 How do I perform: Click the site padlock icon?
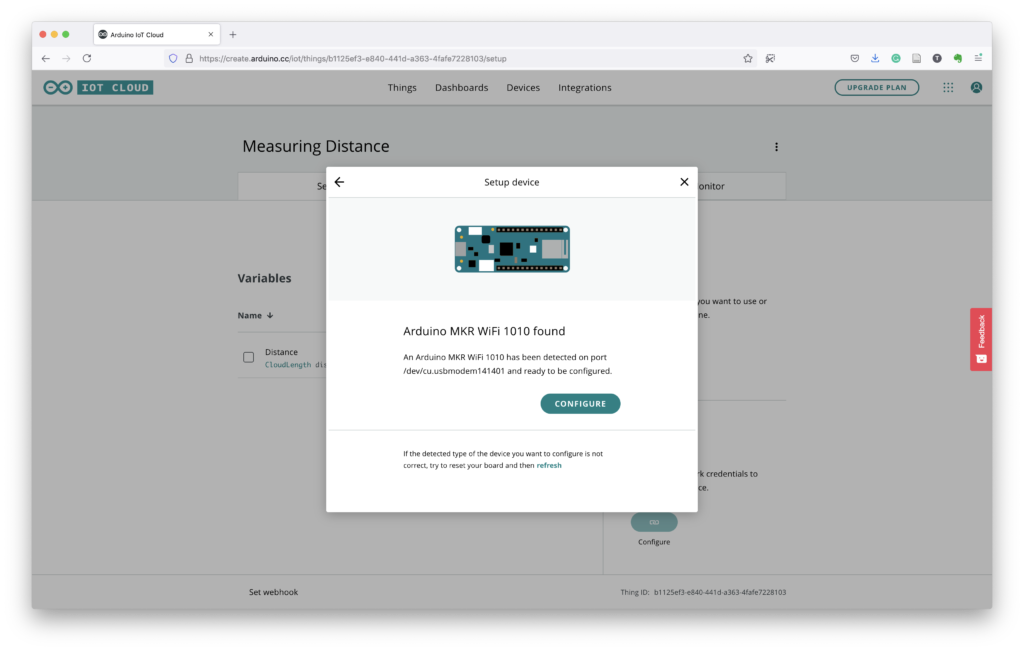[189, 59]
